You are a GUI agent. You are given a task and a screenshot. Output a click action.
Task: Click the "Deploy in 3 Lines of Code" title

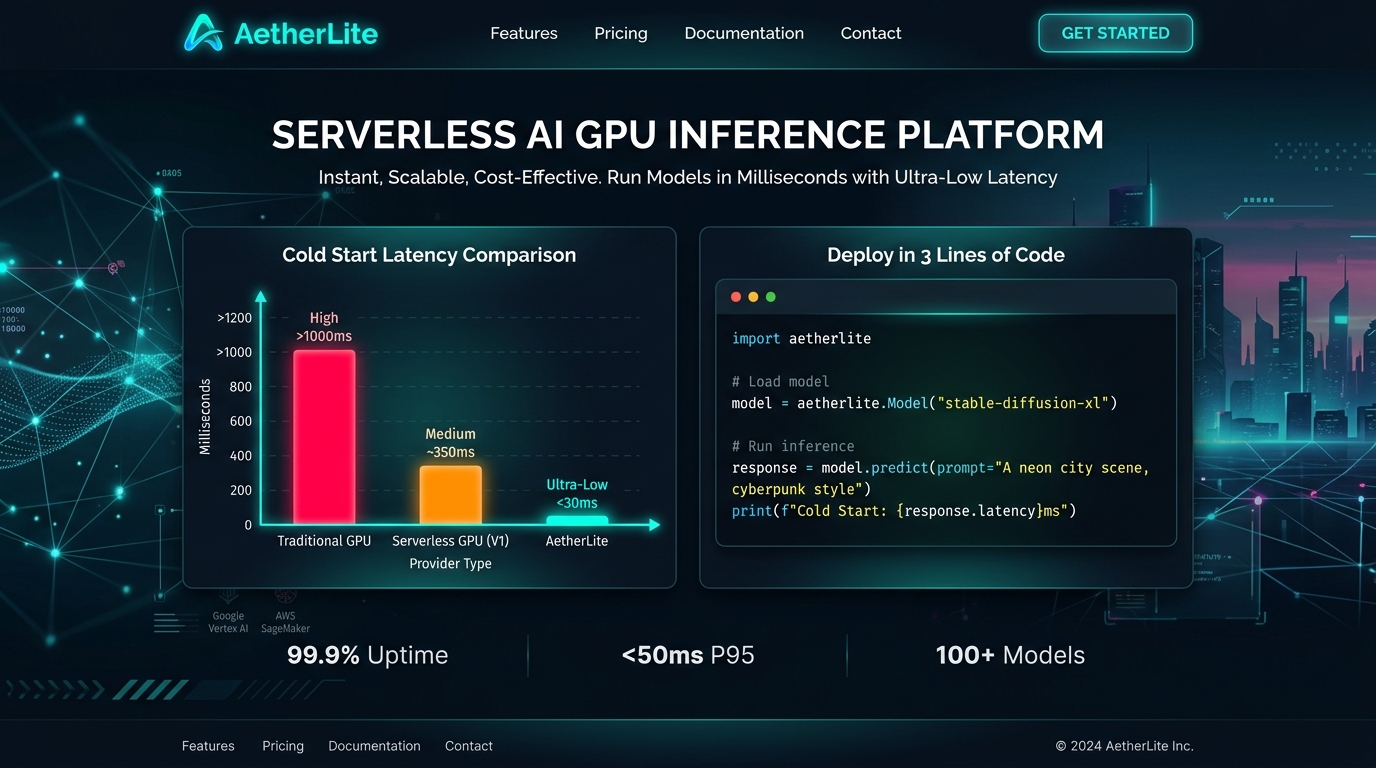tap(946, 255)
